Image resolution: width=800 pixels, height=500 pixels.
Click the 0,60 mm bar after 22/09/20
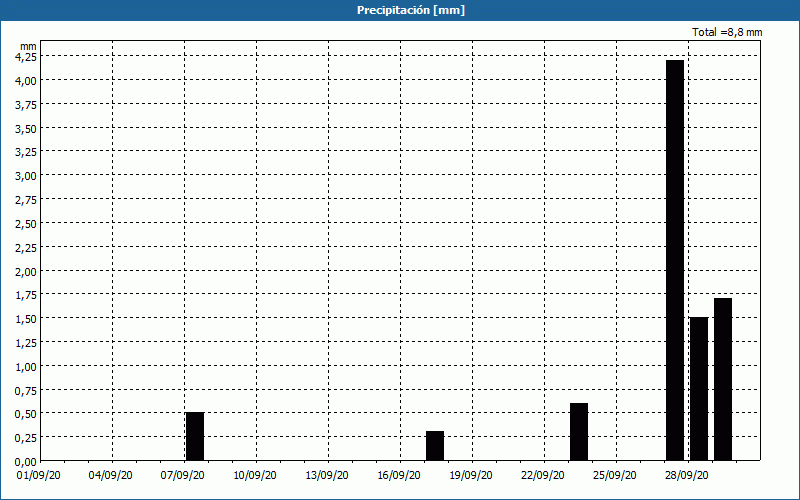tap(579, 432)
